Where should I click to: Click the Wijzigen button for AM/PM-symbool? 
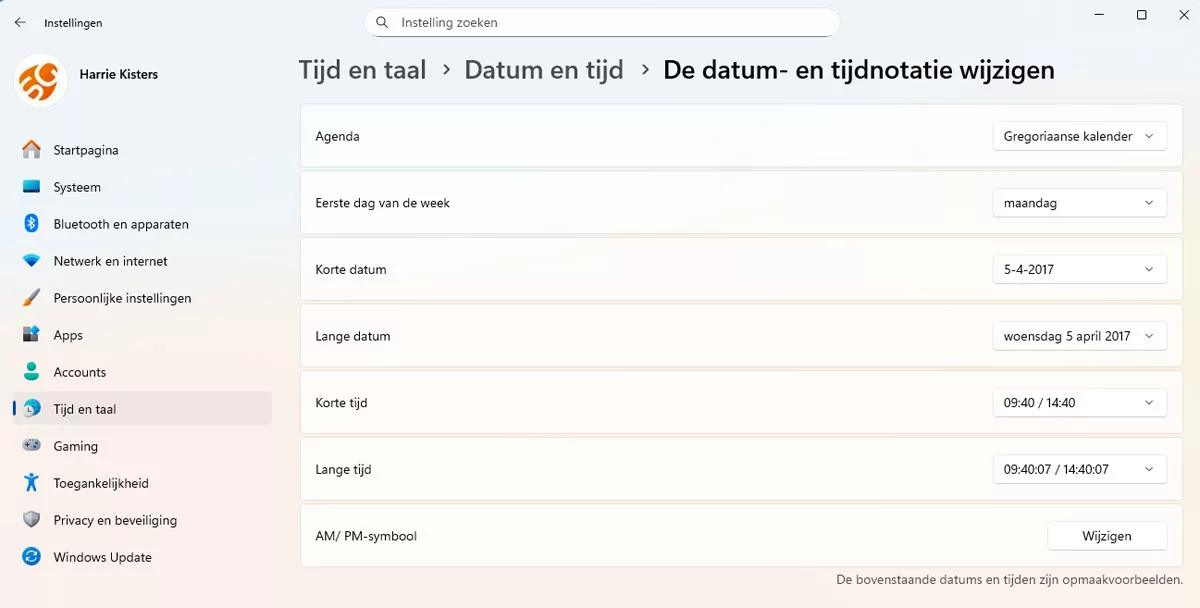point(1106,536)
